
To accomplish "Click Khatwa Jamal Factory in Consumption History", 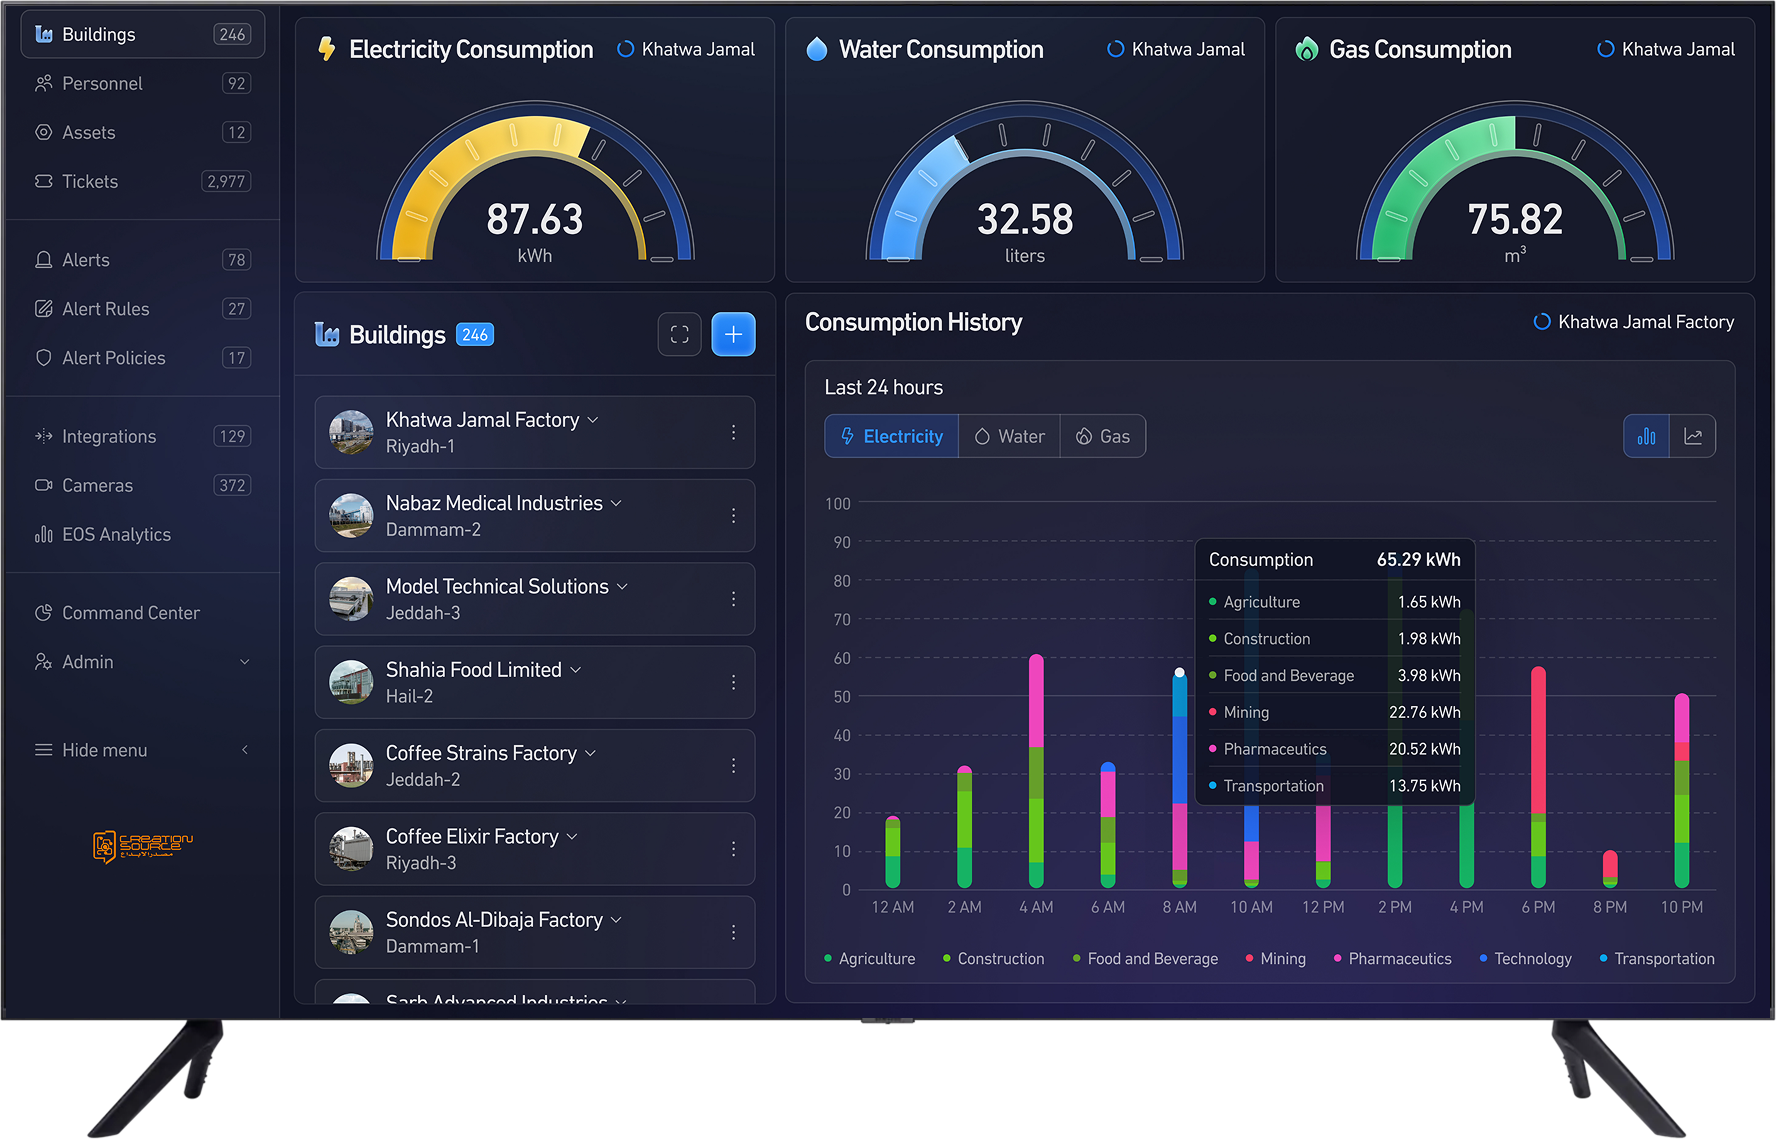I will [x=1634, y=322].
